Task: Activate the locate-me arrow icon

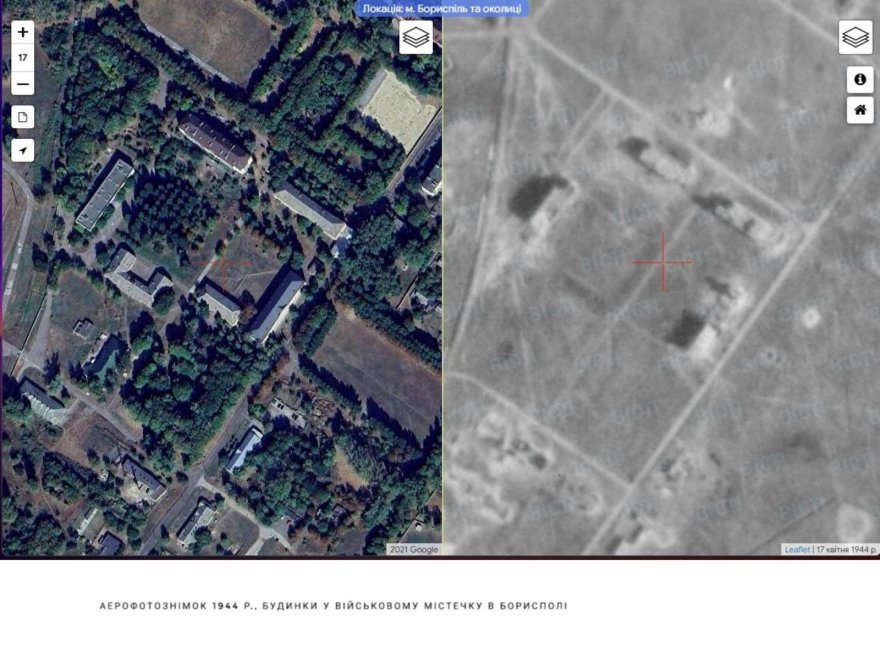Action: tap(22, 150)
